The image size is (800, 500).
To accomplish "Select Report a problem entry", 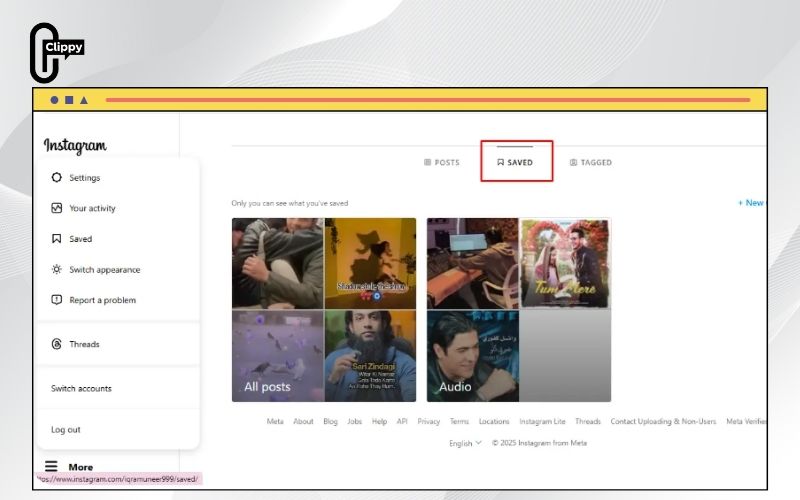I will coord(118,300).
